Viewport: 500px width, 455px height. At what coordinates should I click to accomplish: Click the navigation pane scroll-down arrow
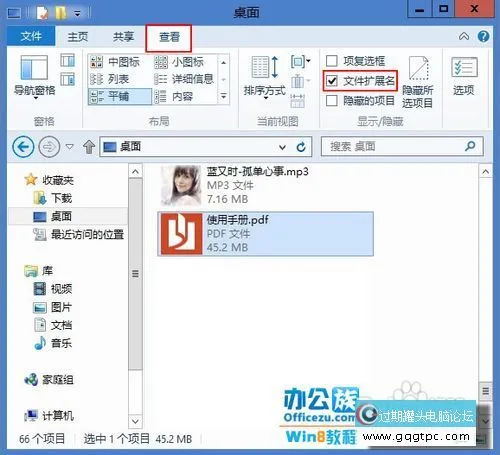coord(135,421)
